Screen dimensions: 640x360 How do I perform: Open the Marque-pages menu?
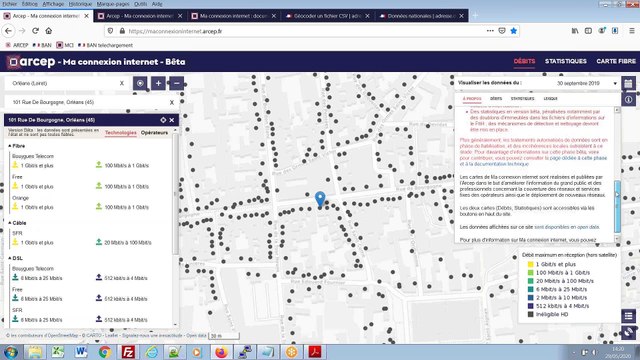(113, 4)
